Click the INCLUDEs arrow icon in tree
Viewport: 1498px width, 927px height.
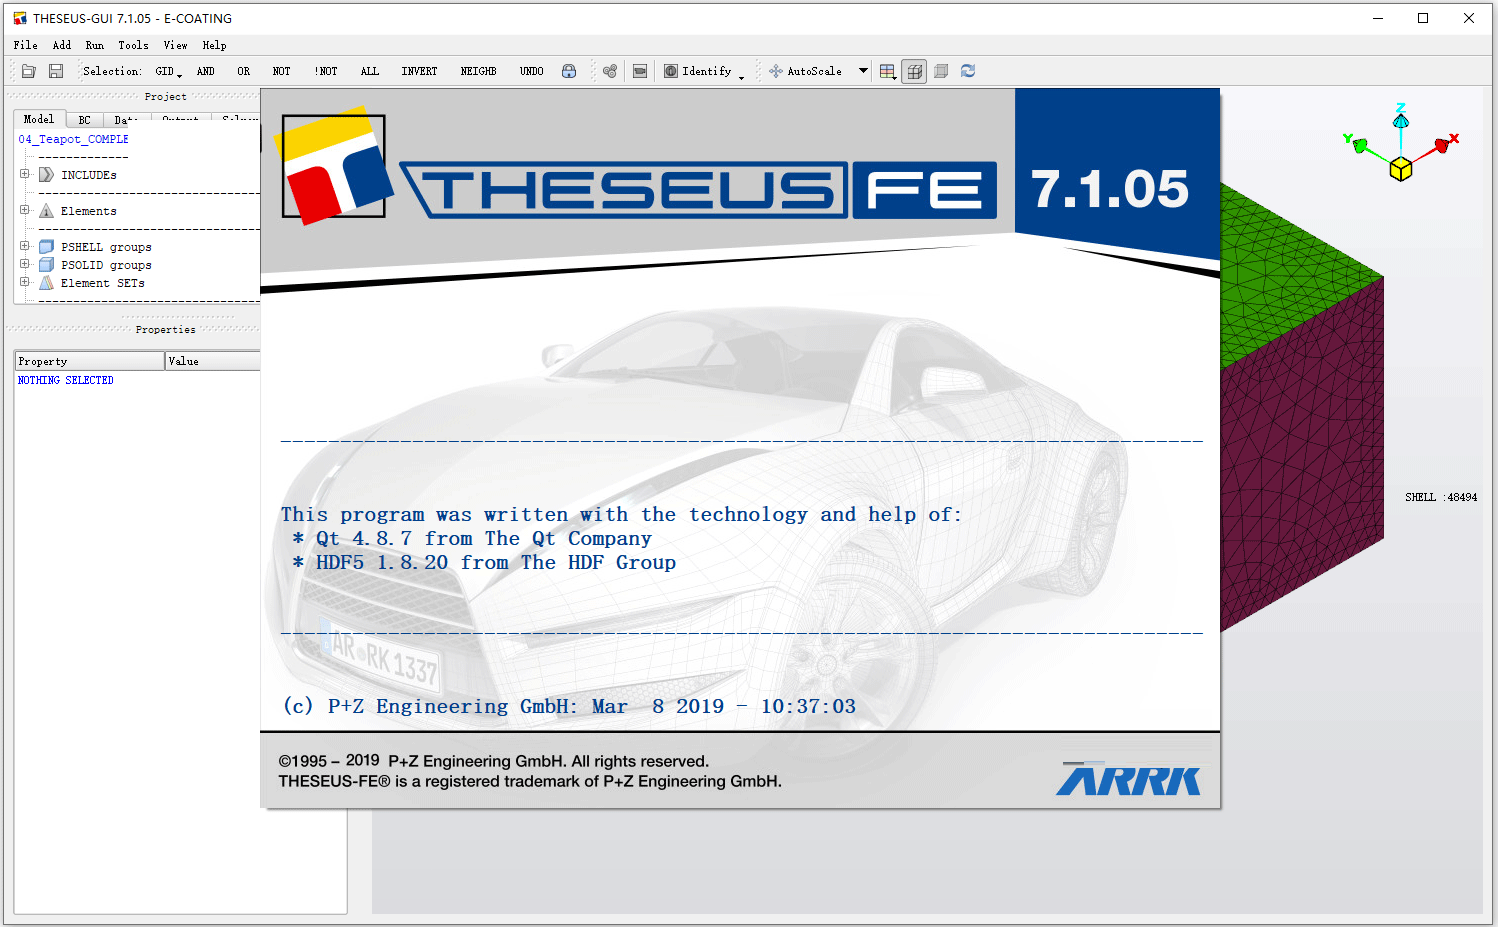[46, 175]
